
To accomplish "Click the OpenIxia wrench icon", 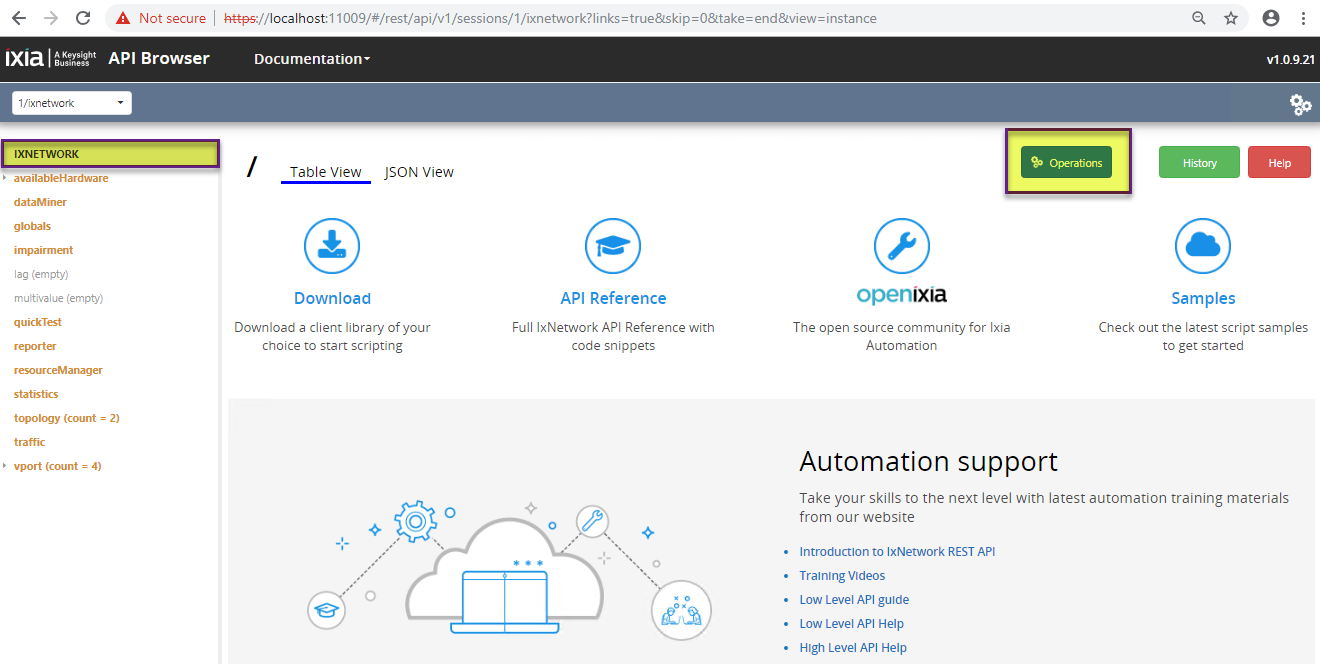I will (x=901, y=245).
